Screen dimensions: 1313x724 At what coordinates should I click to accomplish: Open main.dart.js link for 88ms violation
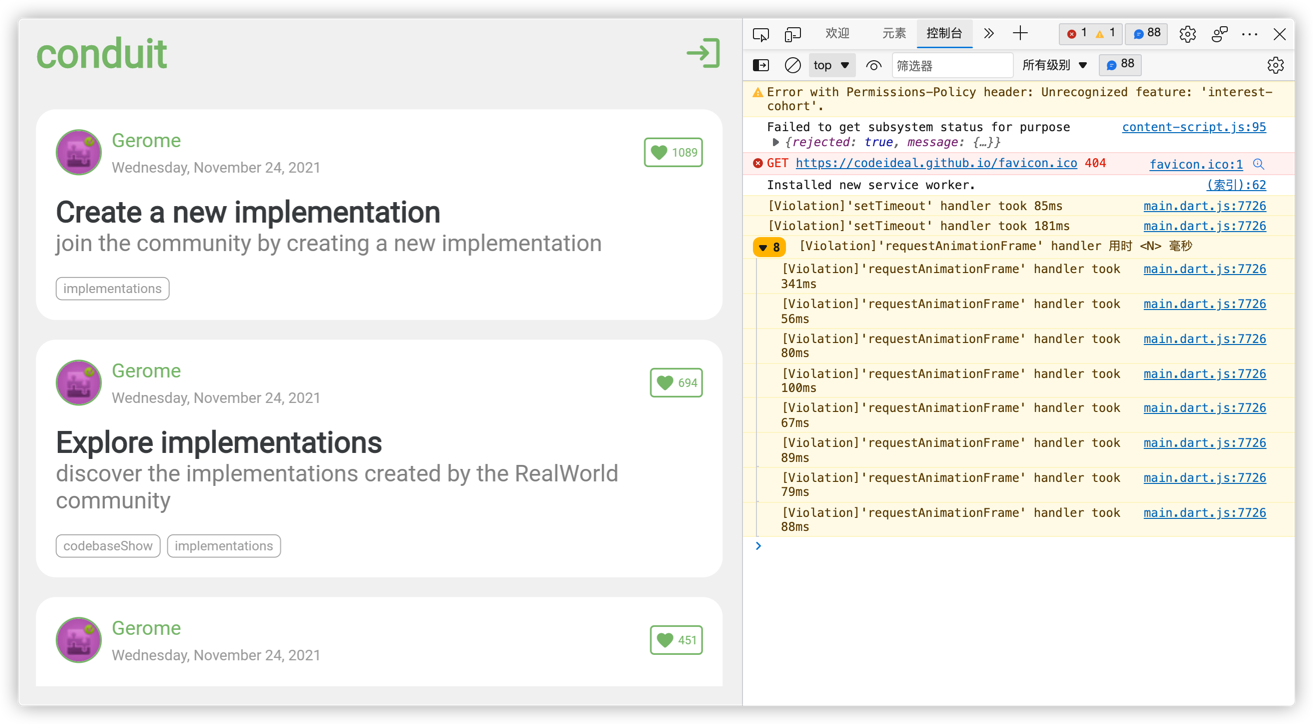[1205, 513]
